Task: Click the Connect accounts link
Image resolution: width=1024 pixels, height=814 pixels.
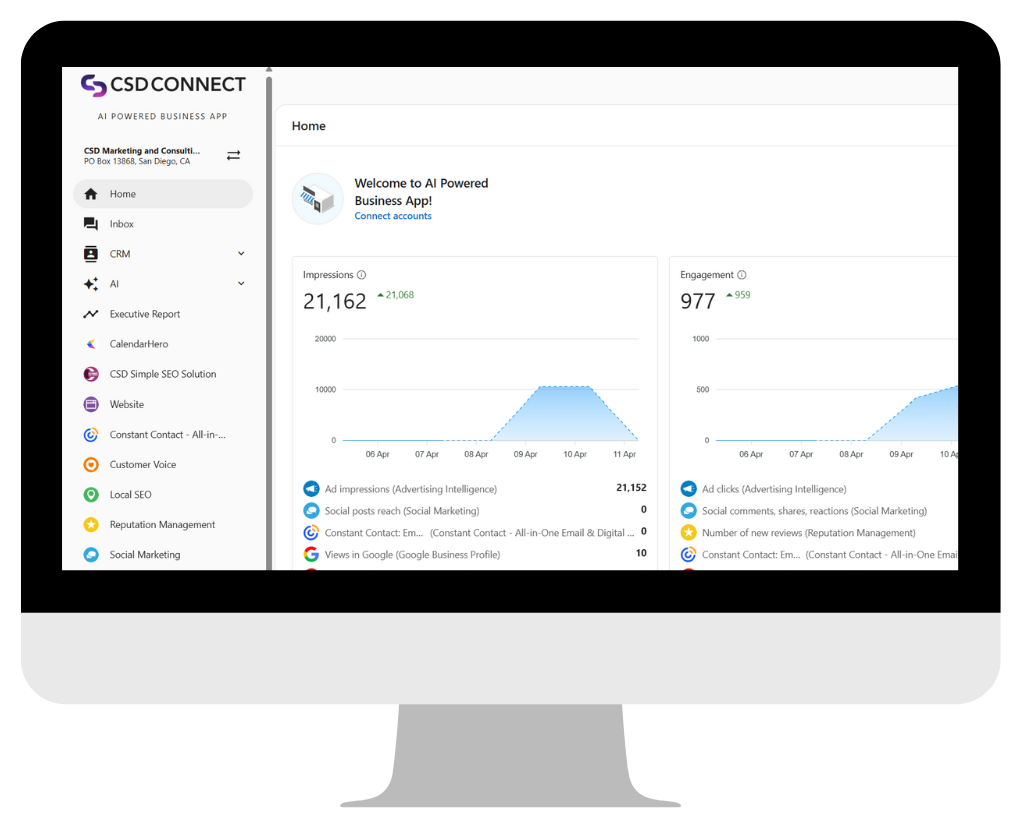Action: pos(393,216)
